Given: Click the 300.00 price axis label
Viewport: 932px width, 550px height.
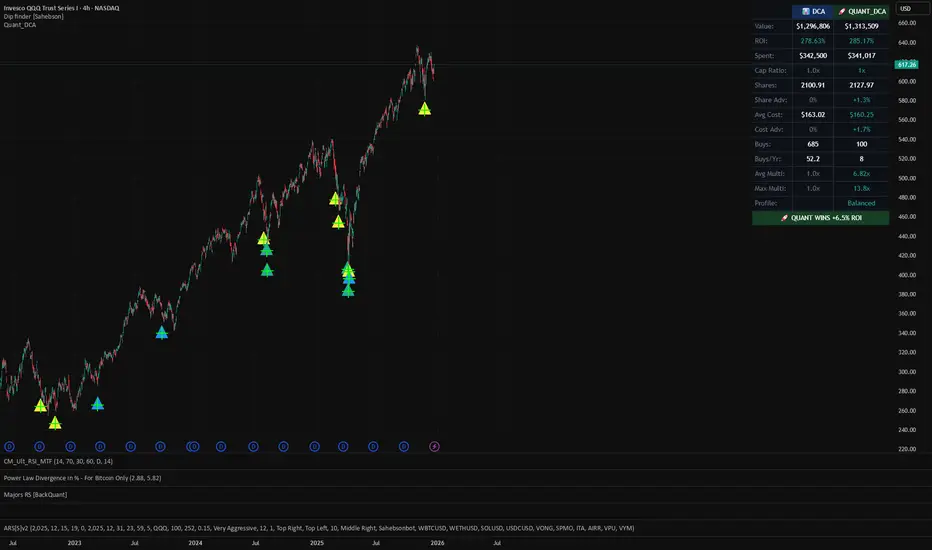Looking at the screenshot, I should 906,372.
